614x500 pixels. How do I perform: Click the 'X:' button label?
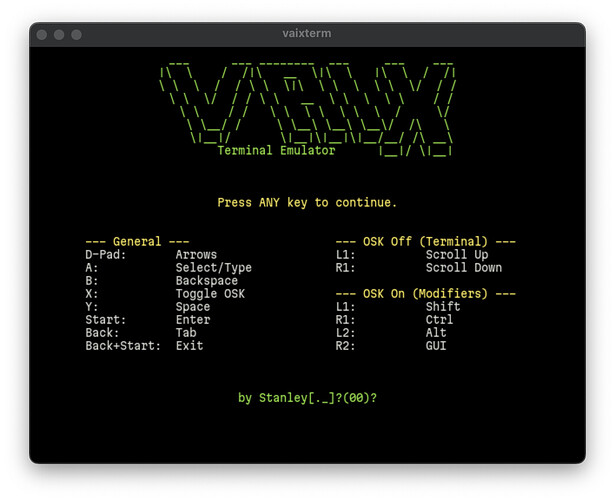pyautogui.click(x=92, y=294)
